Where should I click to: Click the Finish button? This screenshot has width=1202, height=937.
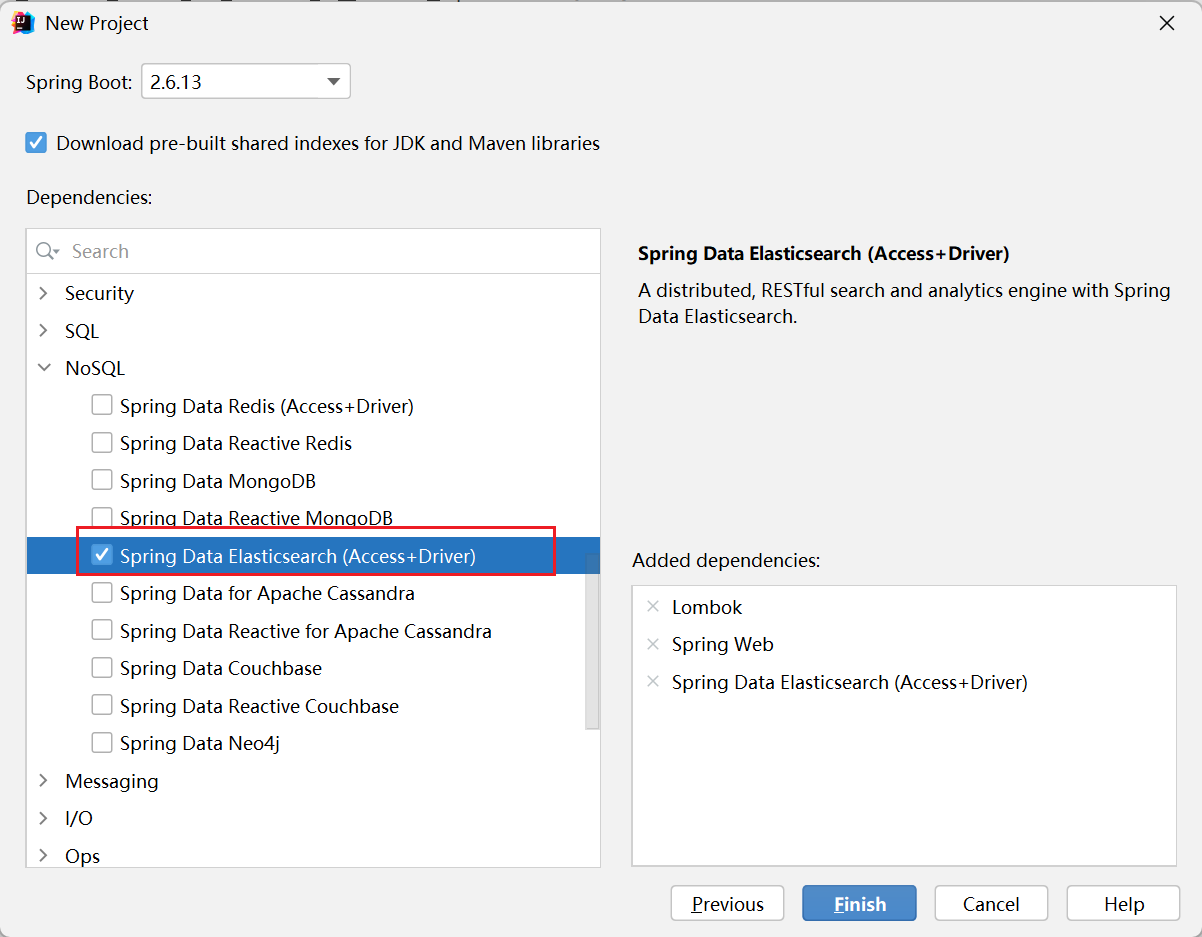(x=859, y=904)
